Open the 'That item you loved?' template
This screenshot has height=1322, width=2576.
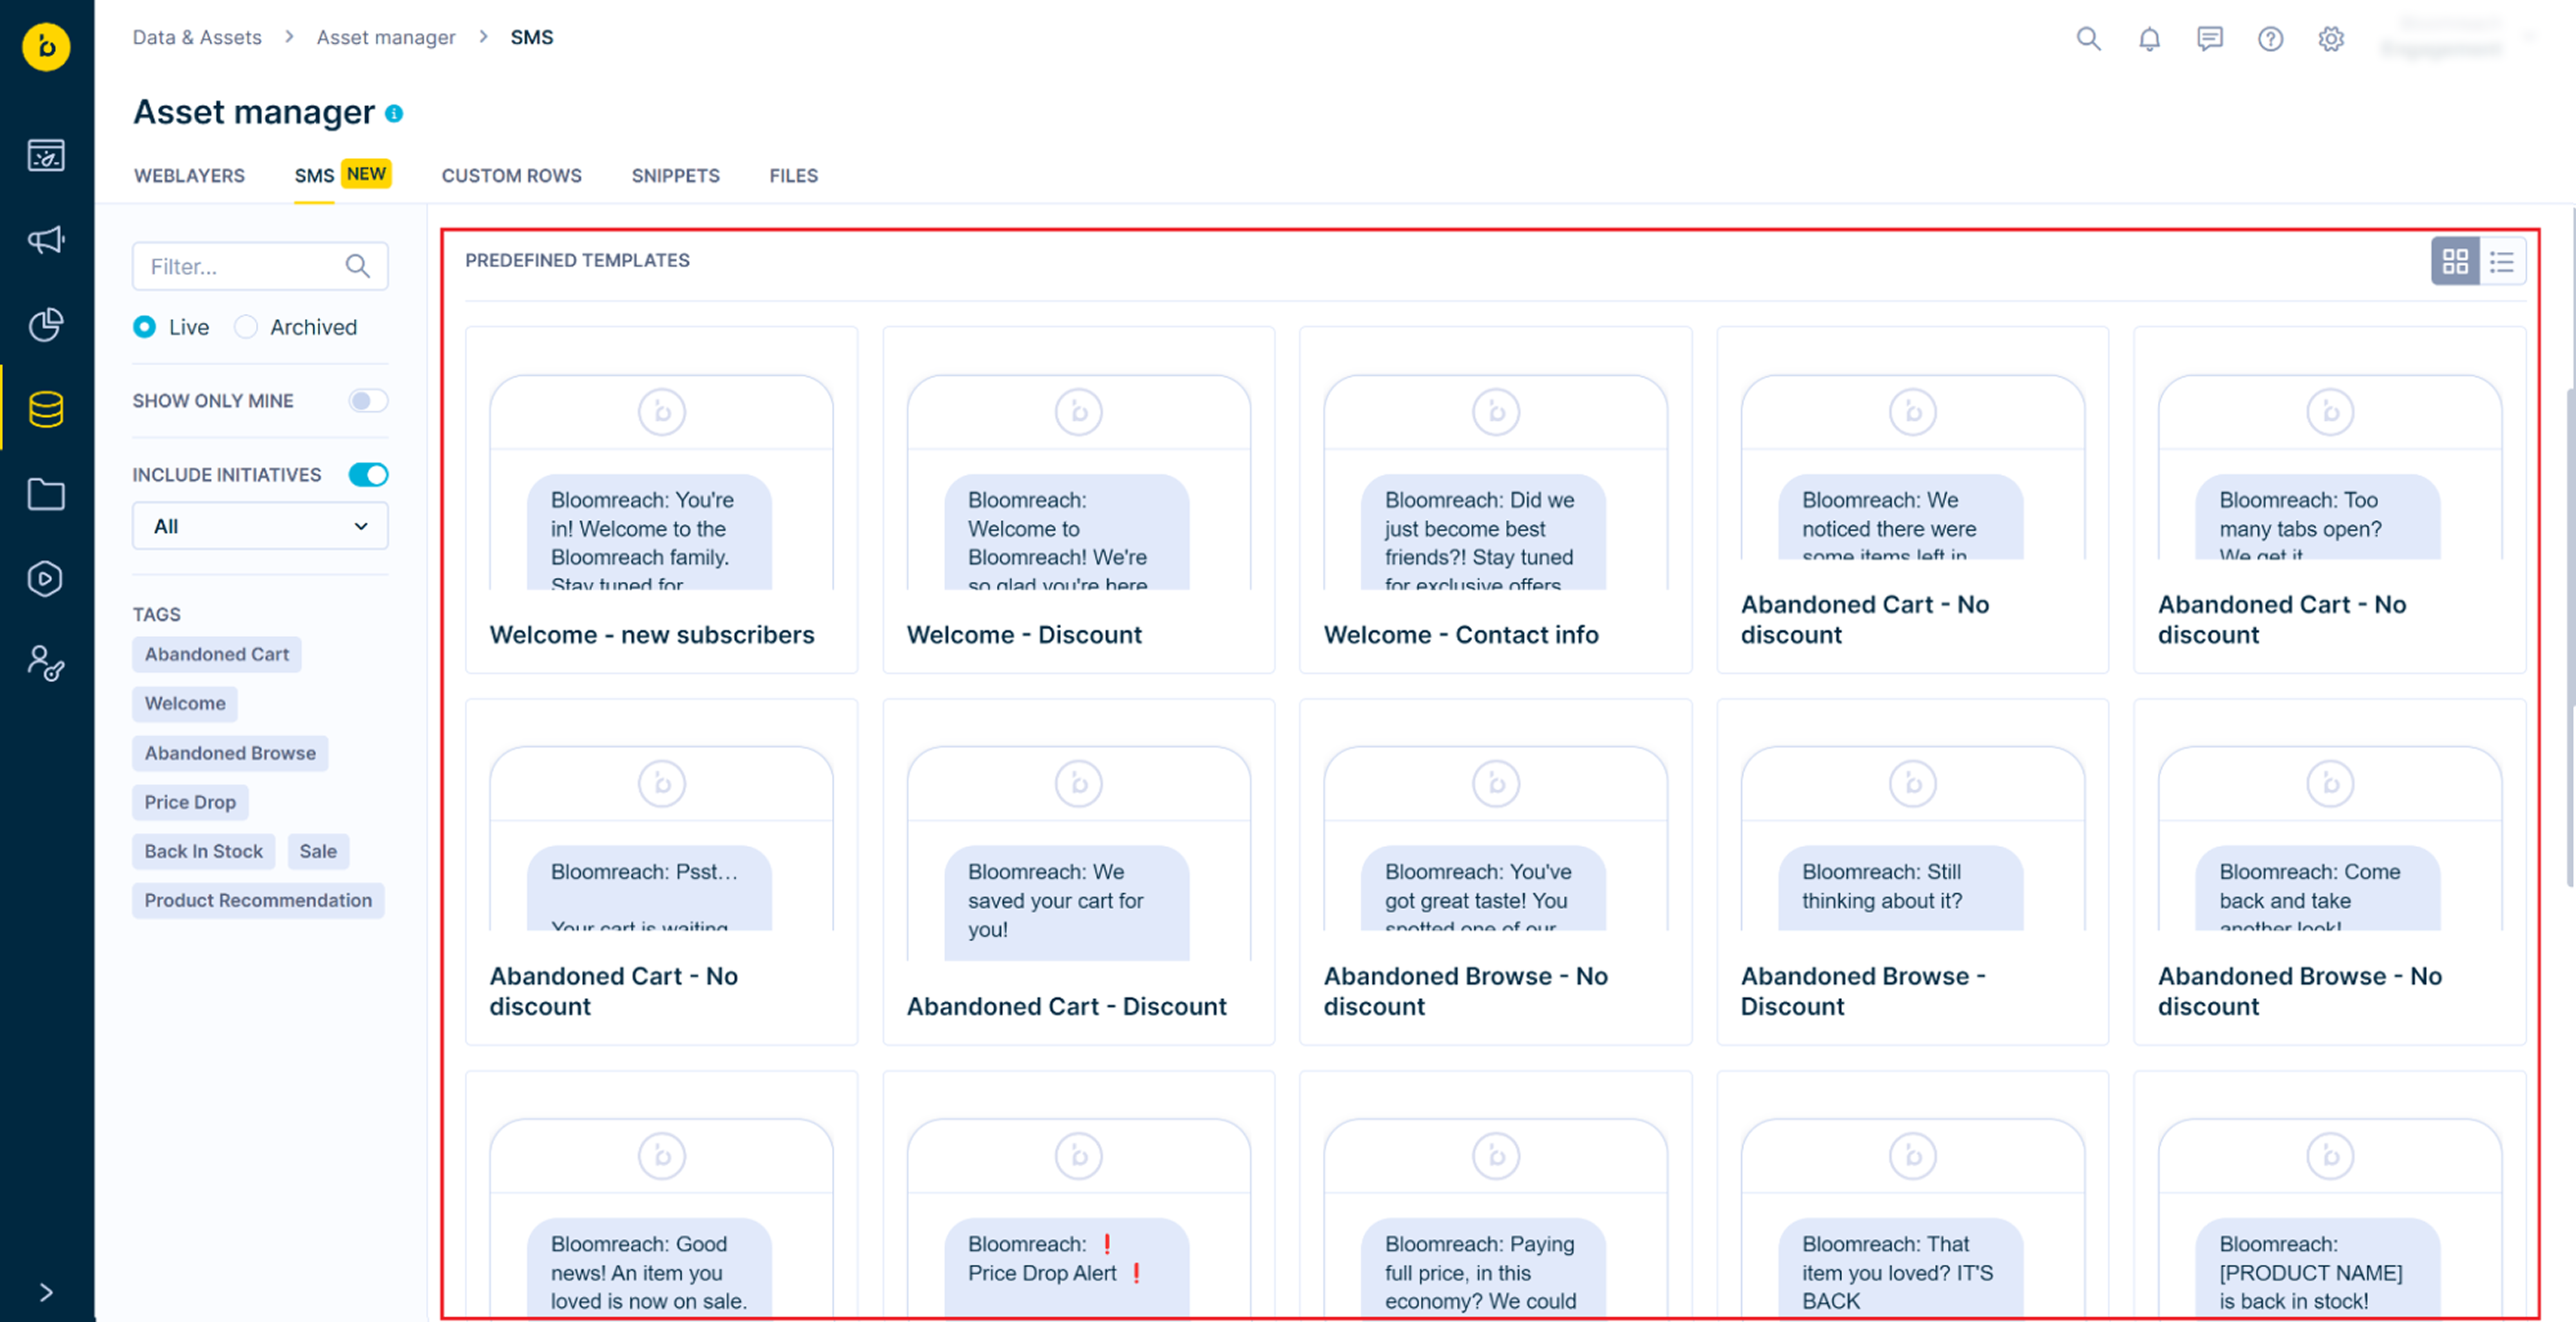pos(1912,1195)
